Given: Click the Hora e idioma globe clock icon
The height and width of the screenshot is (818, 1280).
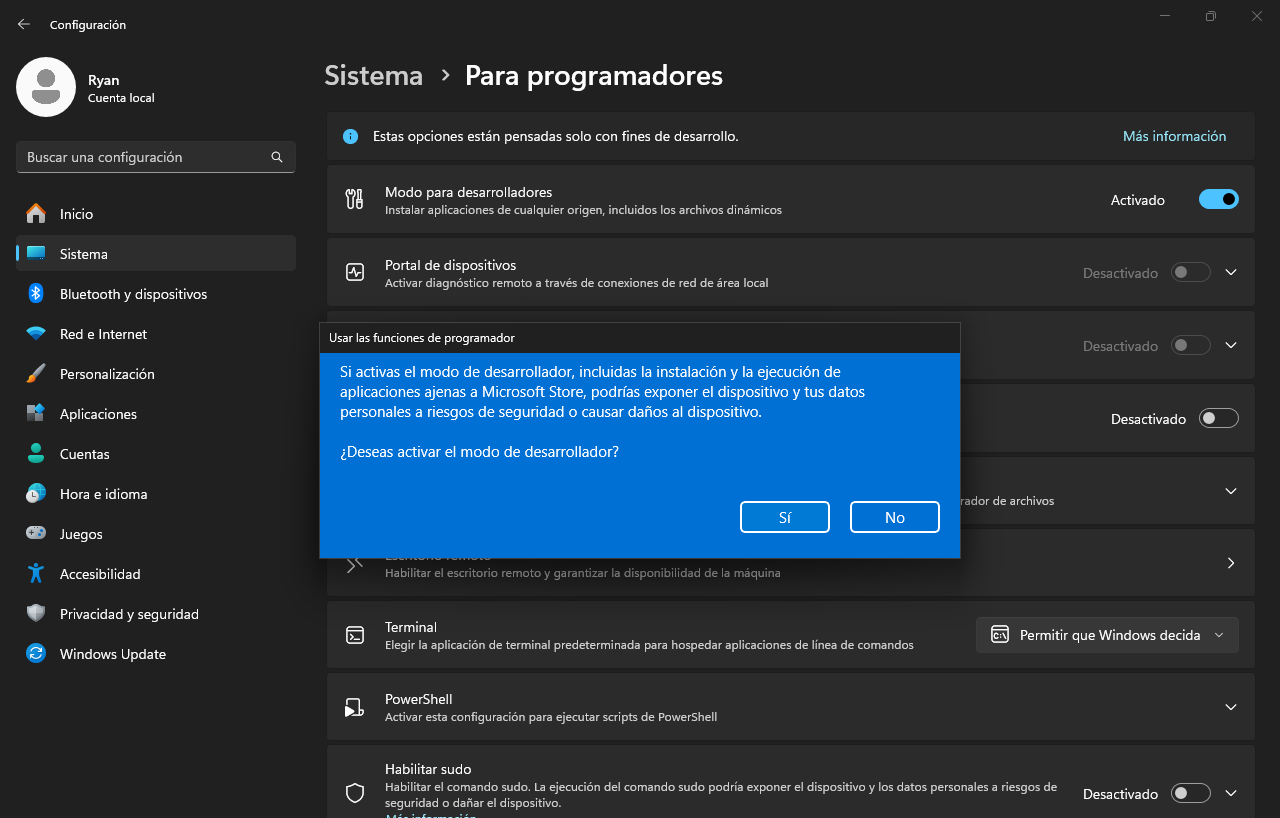Looking at the screenshot, I should coord(36,493).
